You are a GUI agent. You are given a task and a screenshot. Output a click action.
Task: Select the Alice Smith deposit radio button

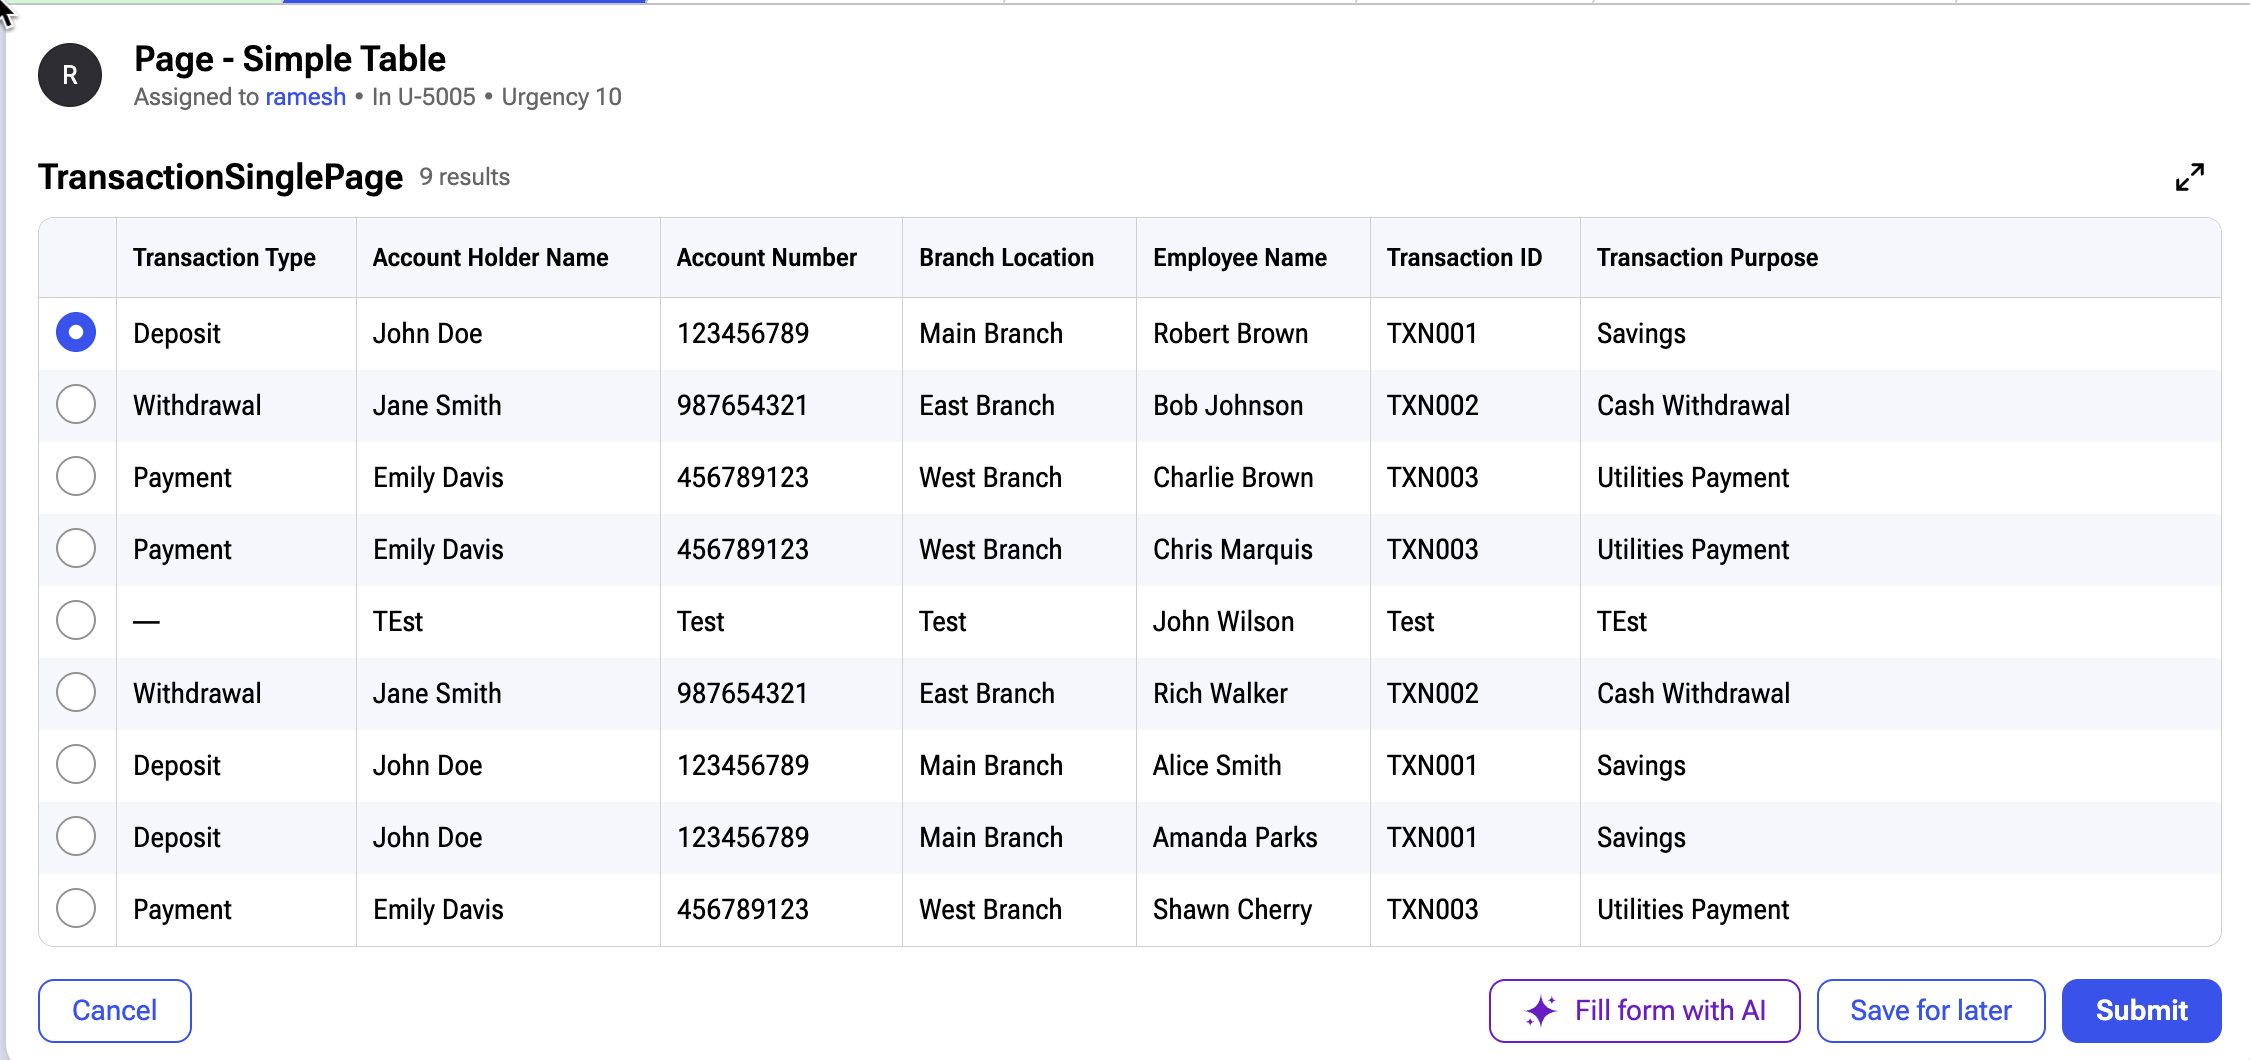(x=76, y=764)
